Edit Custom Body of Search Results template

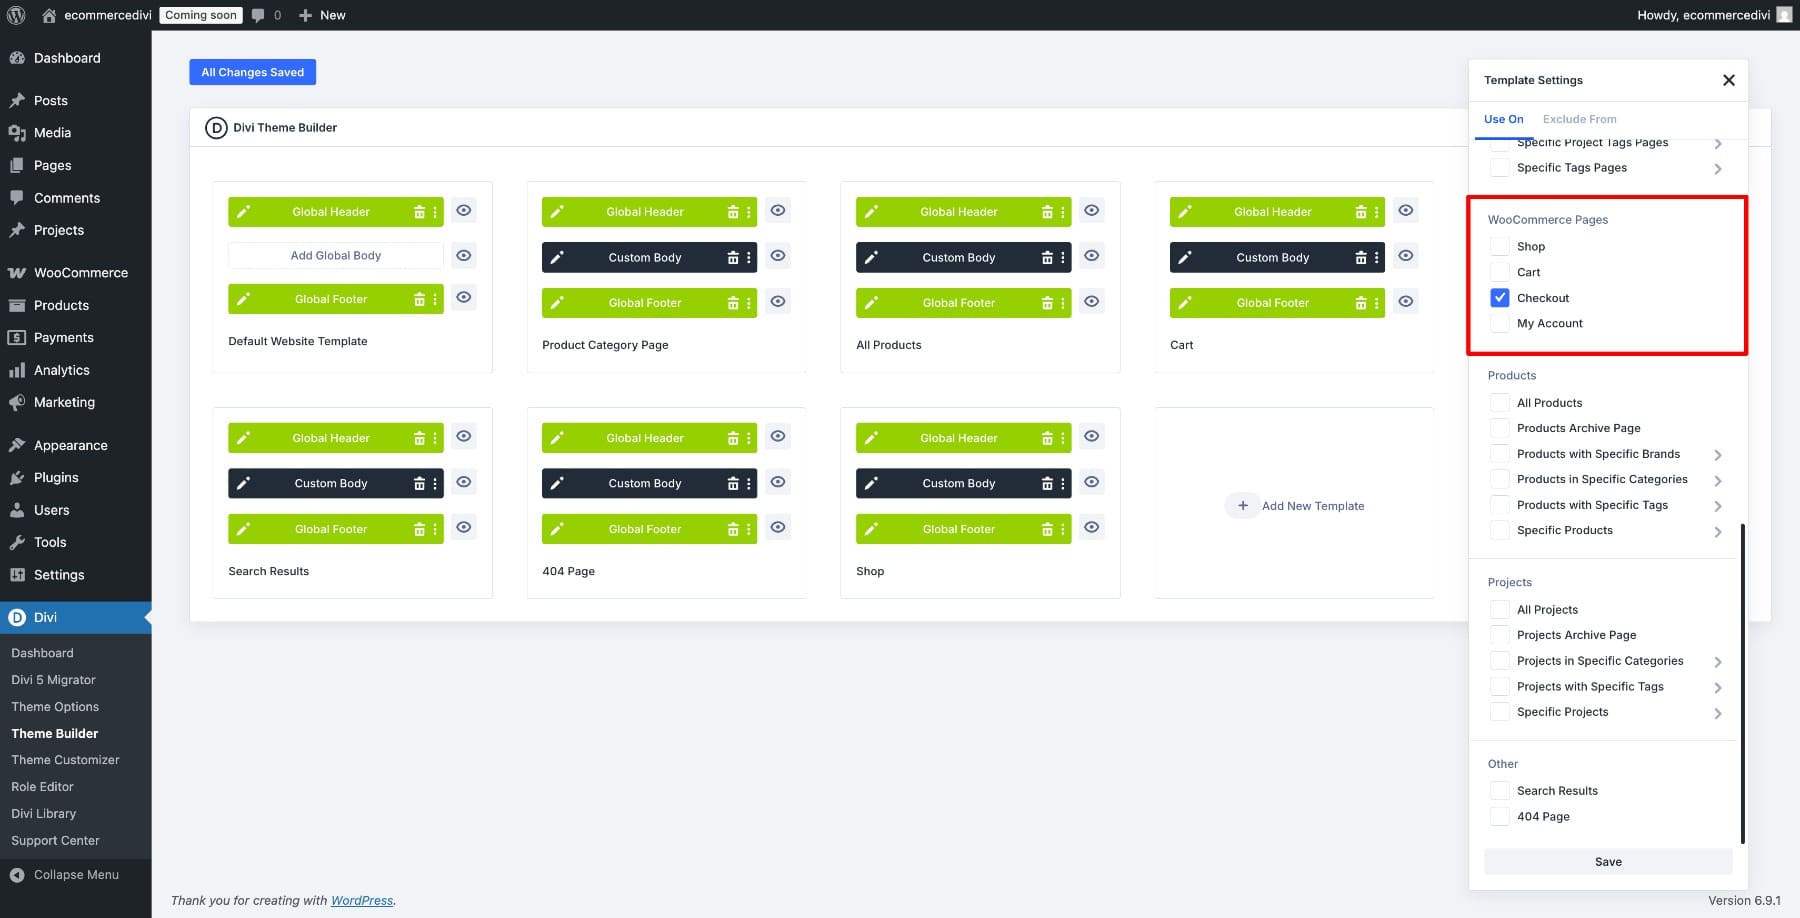(243, 484)
